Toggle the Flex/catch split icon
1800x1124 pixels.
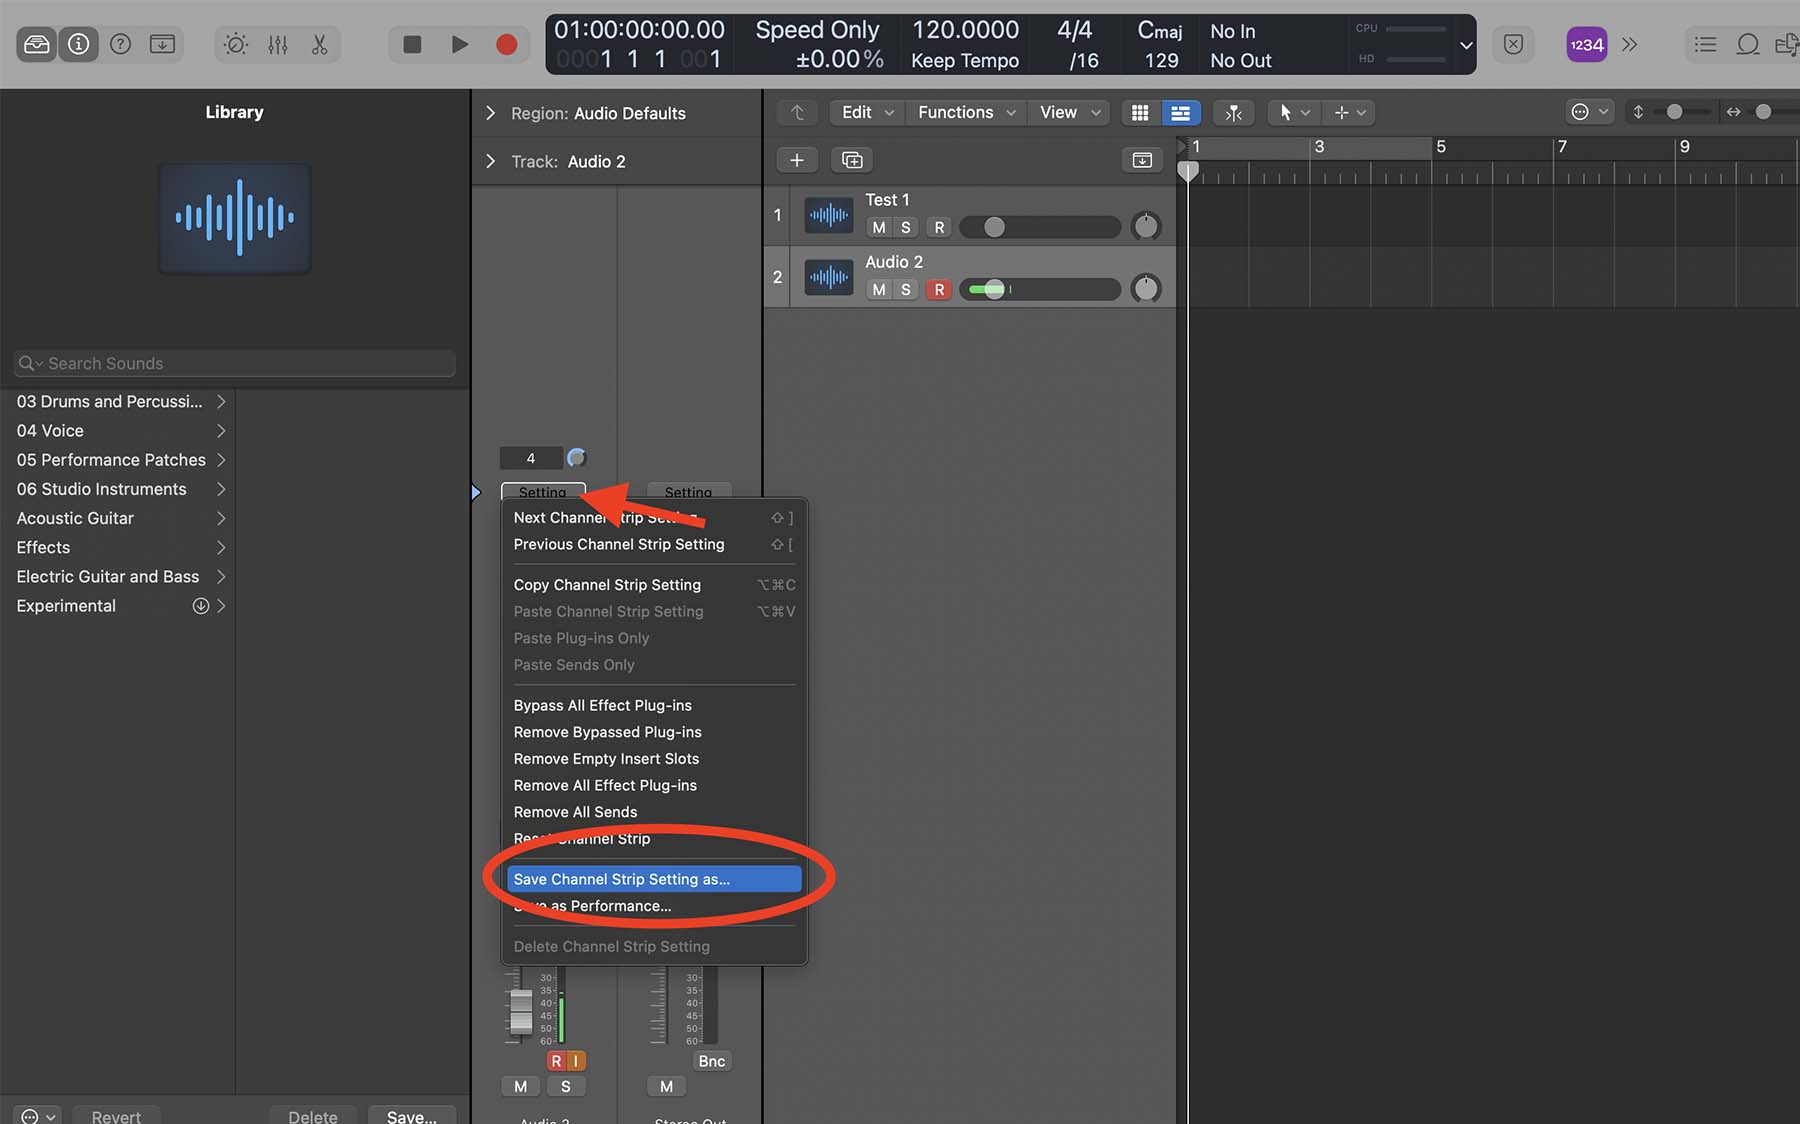(1234, 113)
